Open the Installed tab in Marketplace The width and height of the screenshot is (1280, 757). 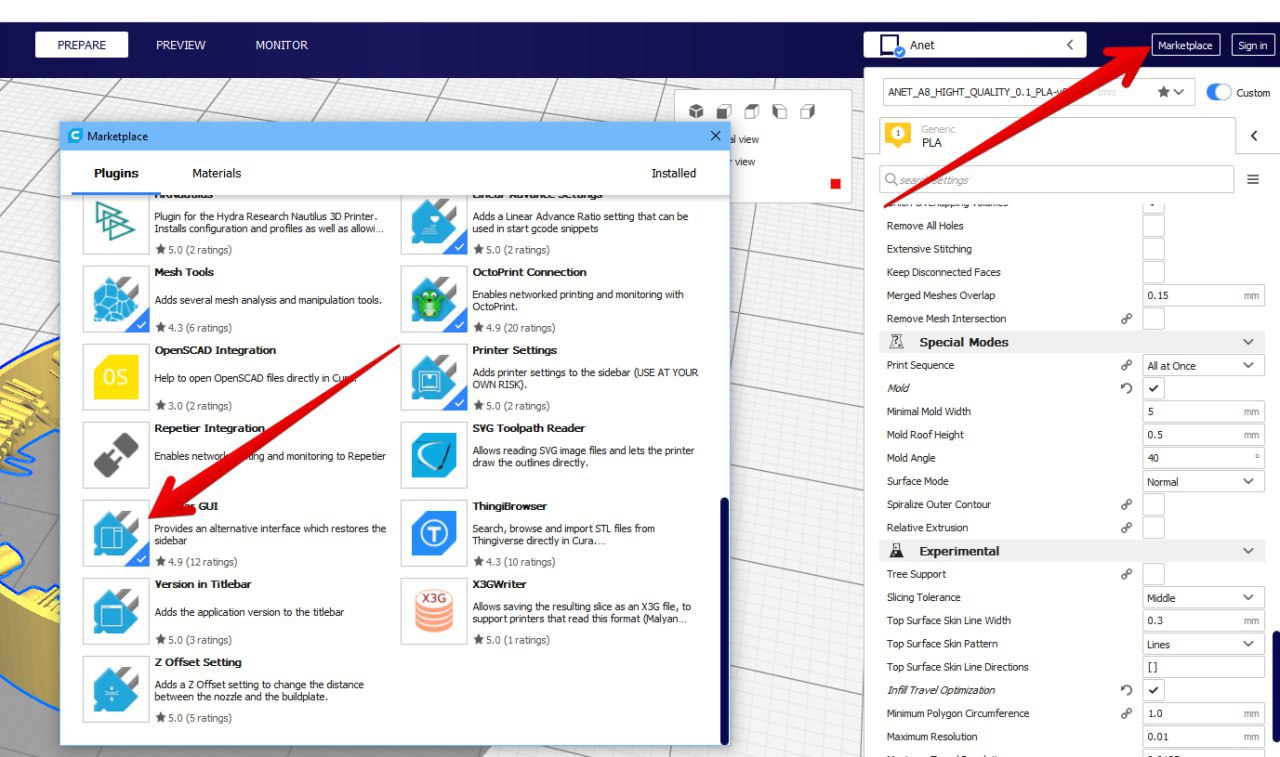(674, 173)
